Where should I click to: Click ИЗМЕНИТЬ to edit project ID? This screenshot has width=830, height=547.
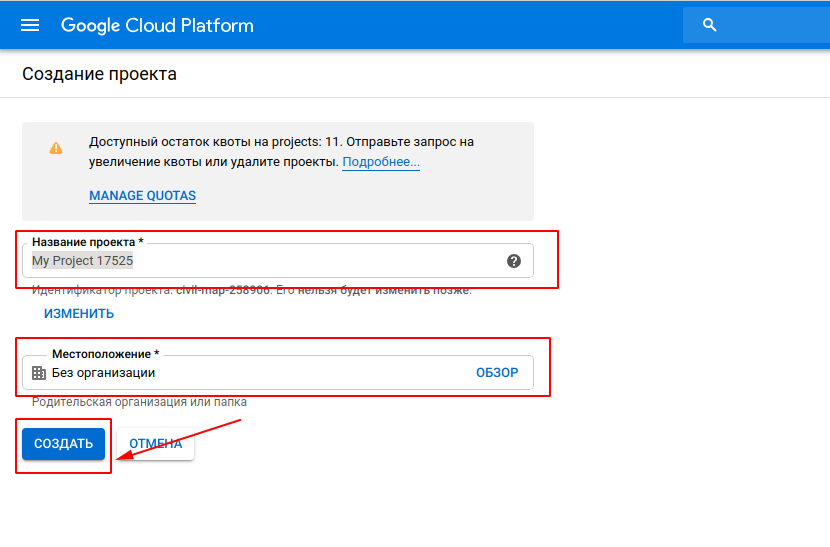(79, 313)
